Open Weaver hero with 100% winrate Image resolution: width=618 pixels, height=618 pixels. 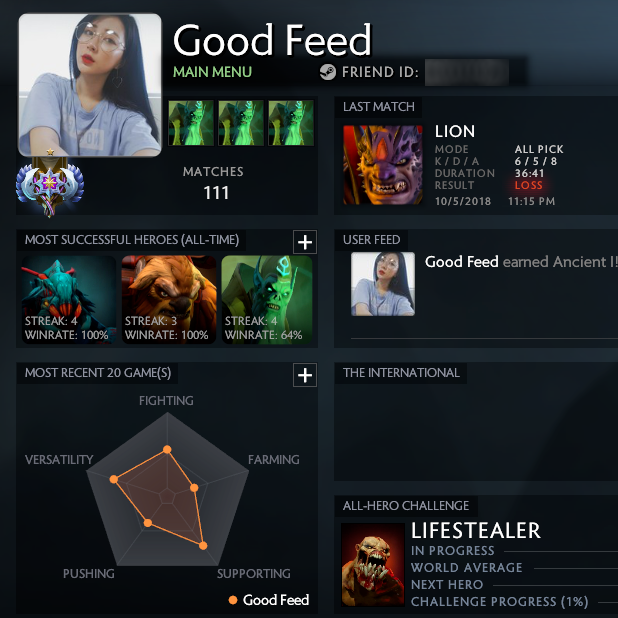pyautogui.click(x=69, y=300)
